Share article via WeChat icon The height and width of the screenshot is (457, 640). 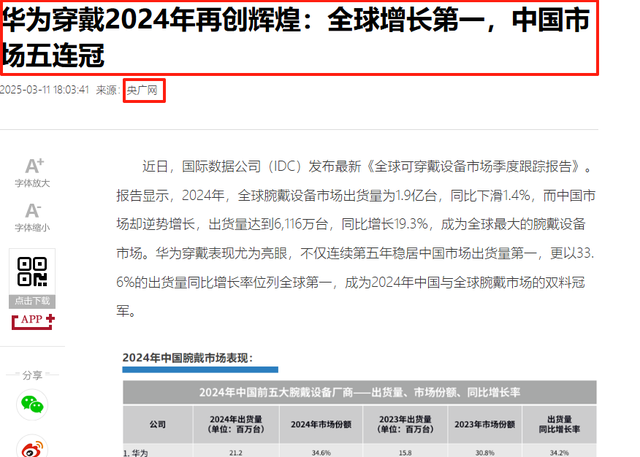(x=32, y=404)
